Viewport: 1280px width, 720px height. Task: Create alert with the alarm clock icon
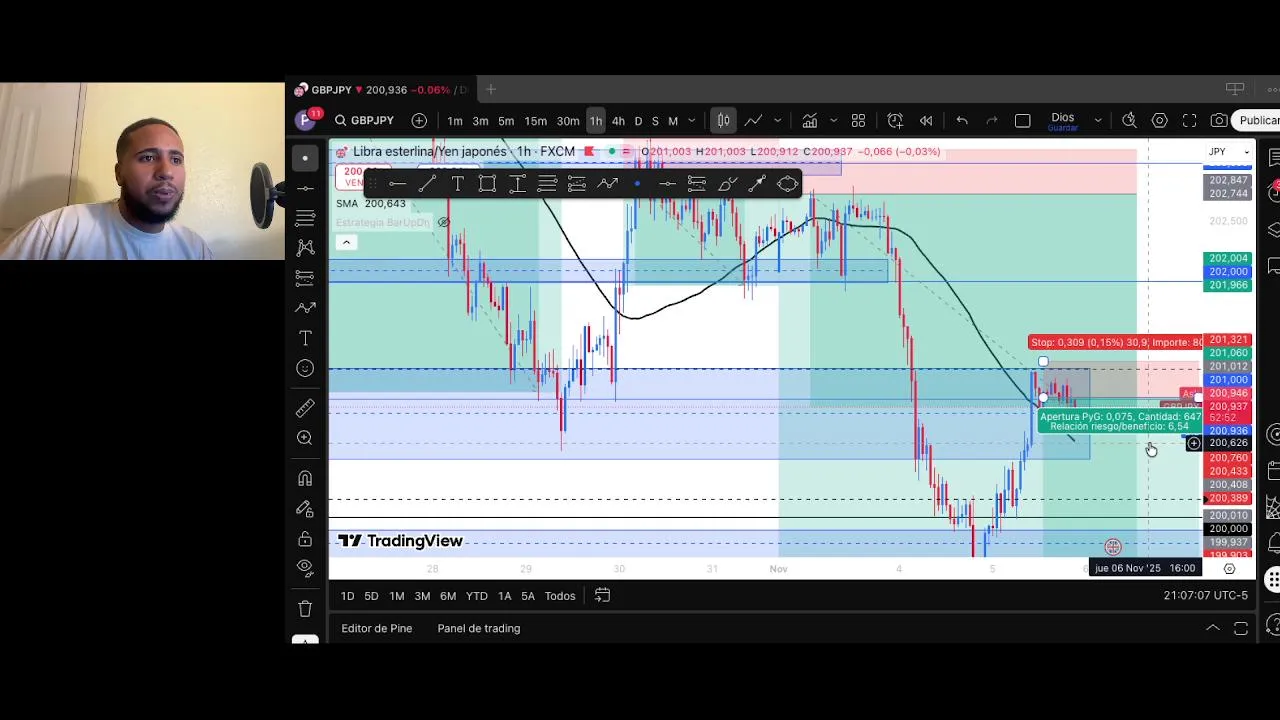tap(895, 121)
